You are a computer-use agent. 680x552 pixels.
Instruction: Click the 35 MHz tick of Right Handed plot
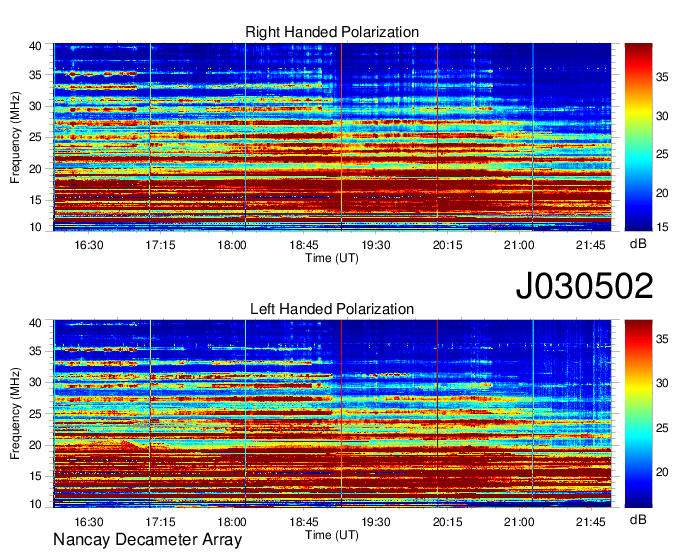[36, 75]
